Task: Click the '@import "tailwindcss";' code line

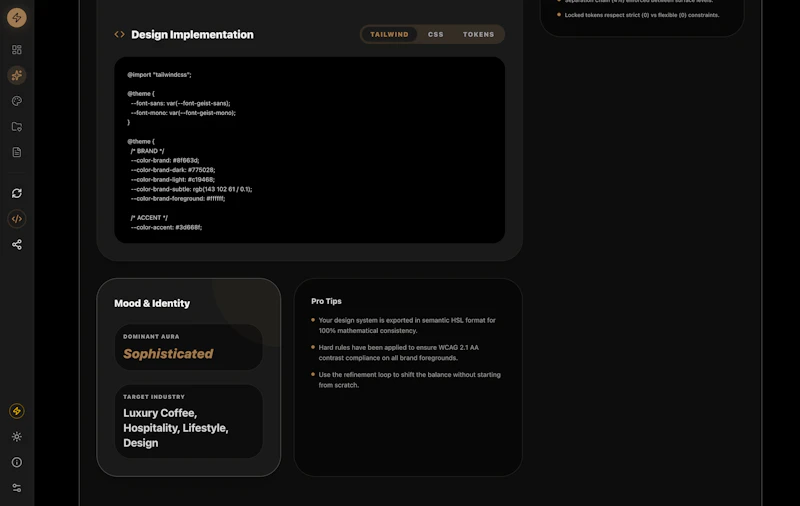Action: click(159, 74)
